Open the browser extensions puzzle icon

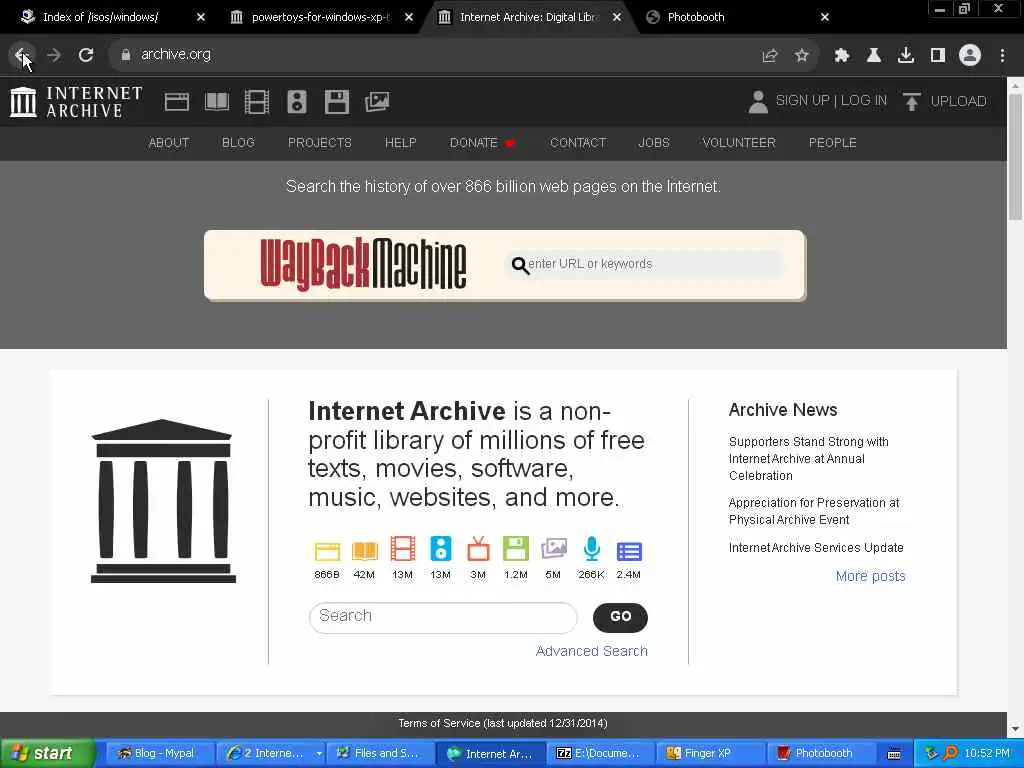(x=842, y=56)
